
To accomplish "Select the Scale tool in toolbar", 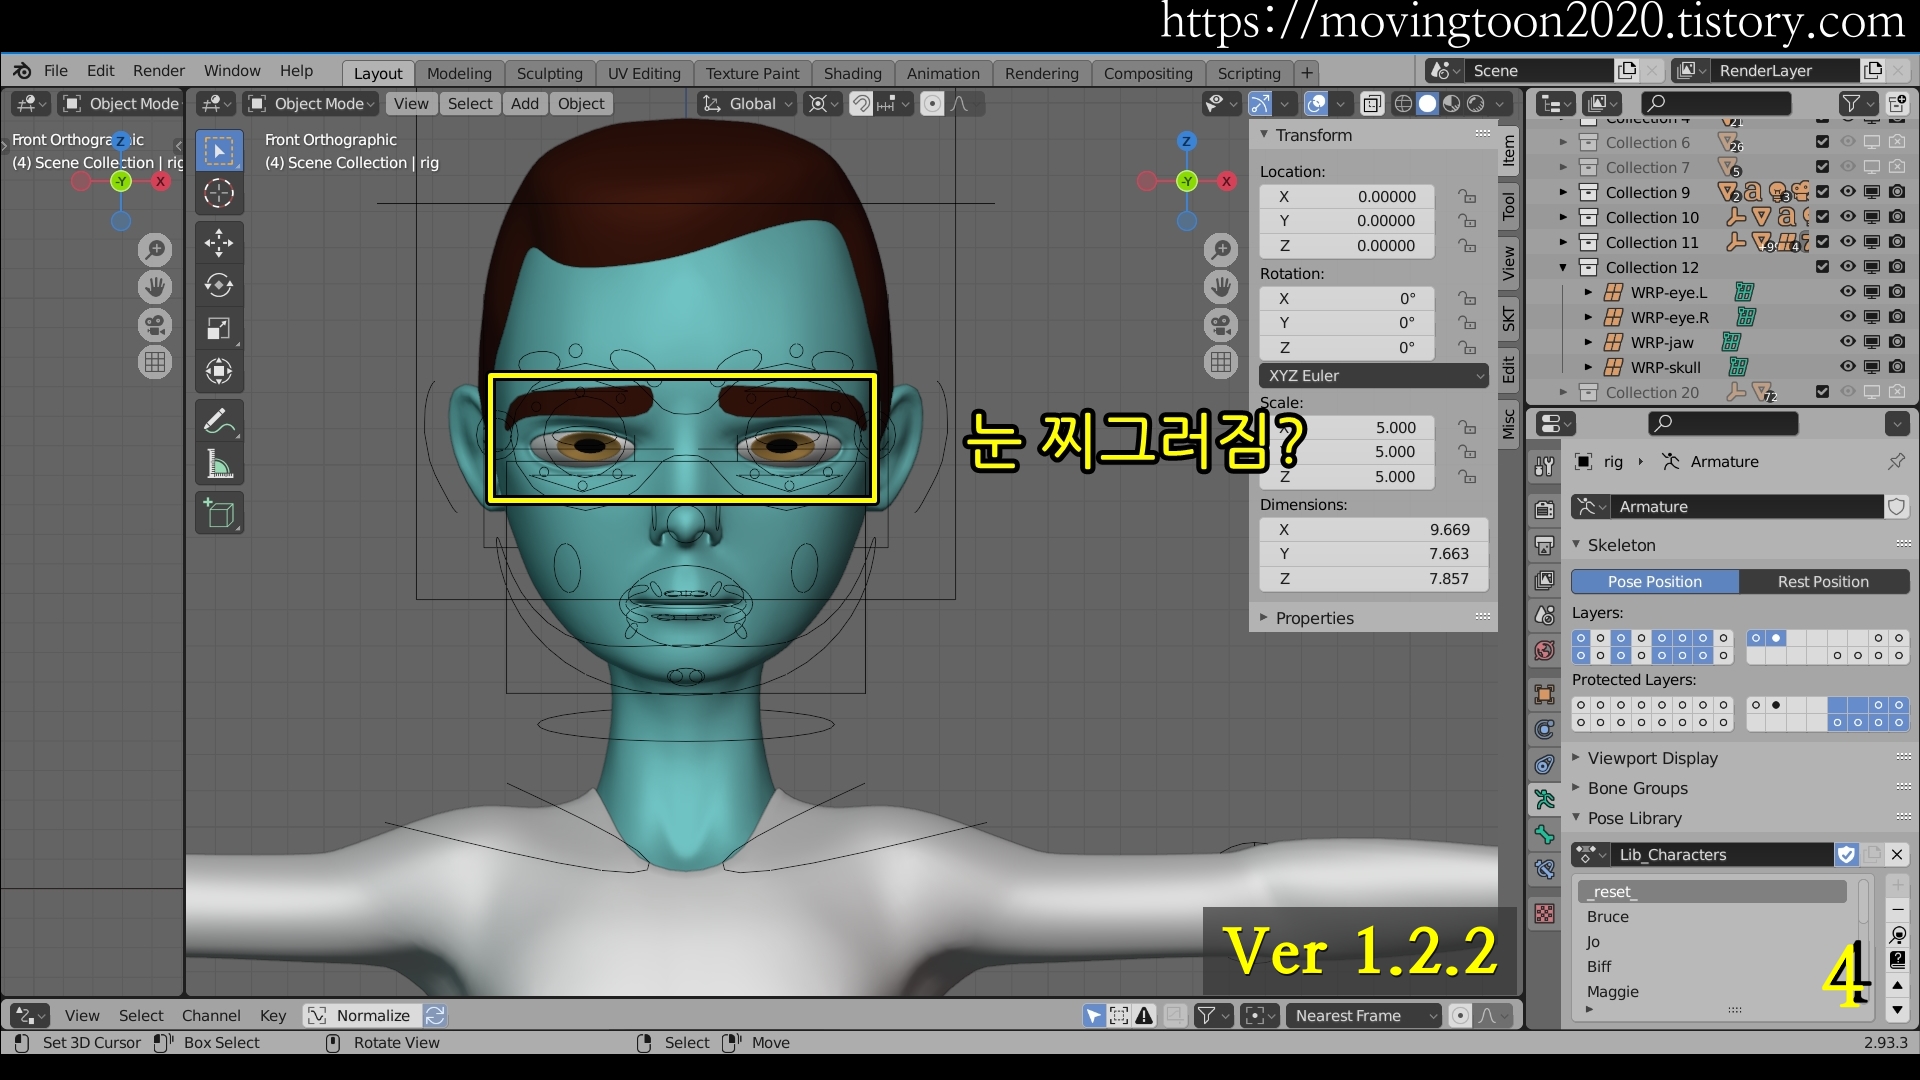I will (x=219, y=329).
